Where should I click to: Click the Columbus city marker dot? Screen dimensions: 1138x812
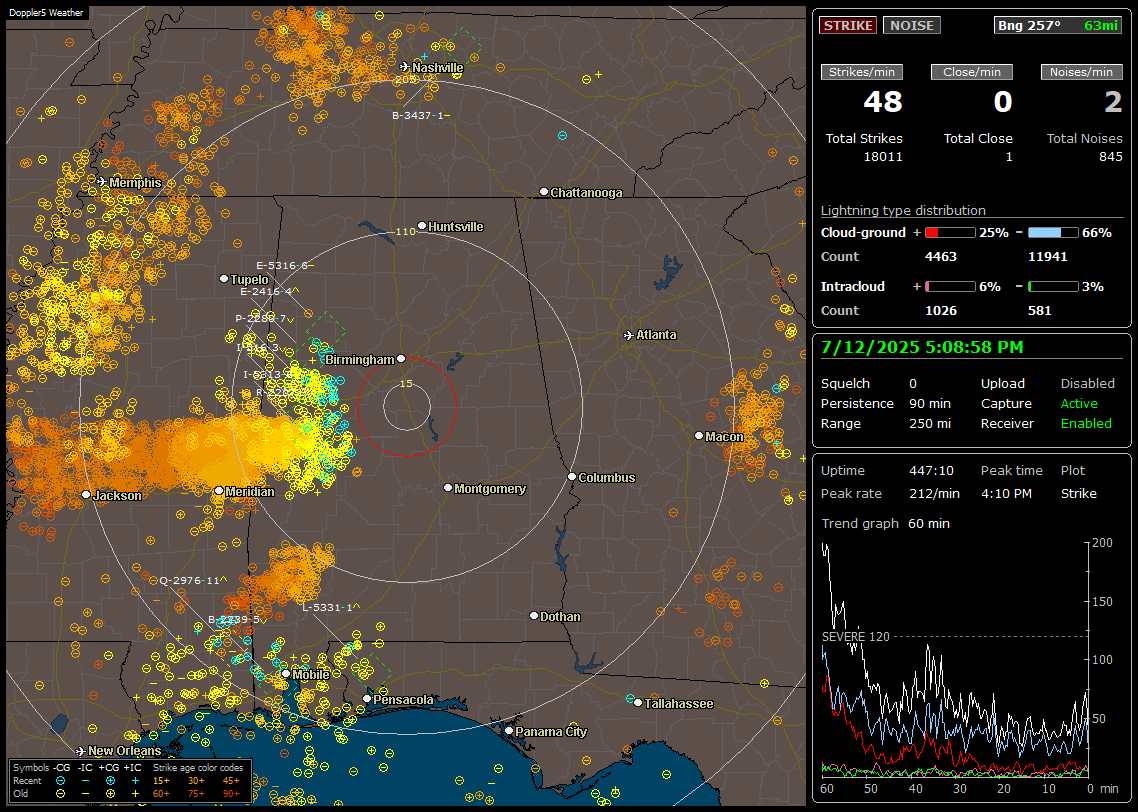pyautogui.click(x=572, y=477)
